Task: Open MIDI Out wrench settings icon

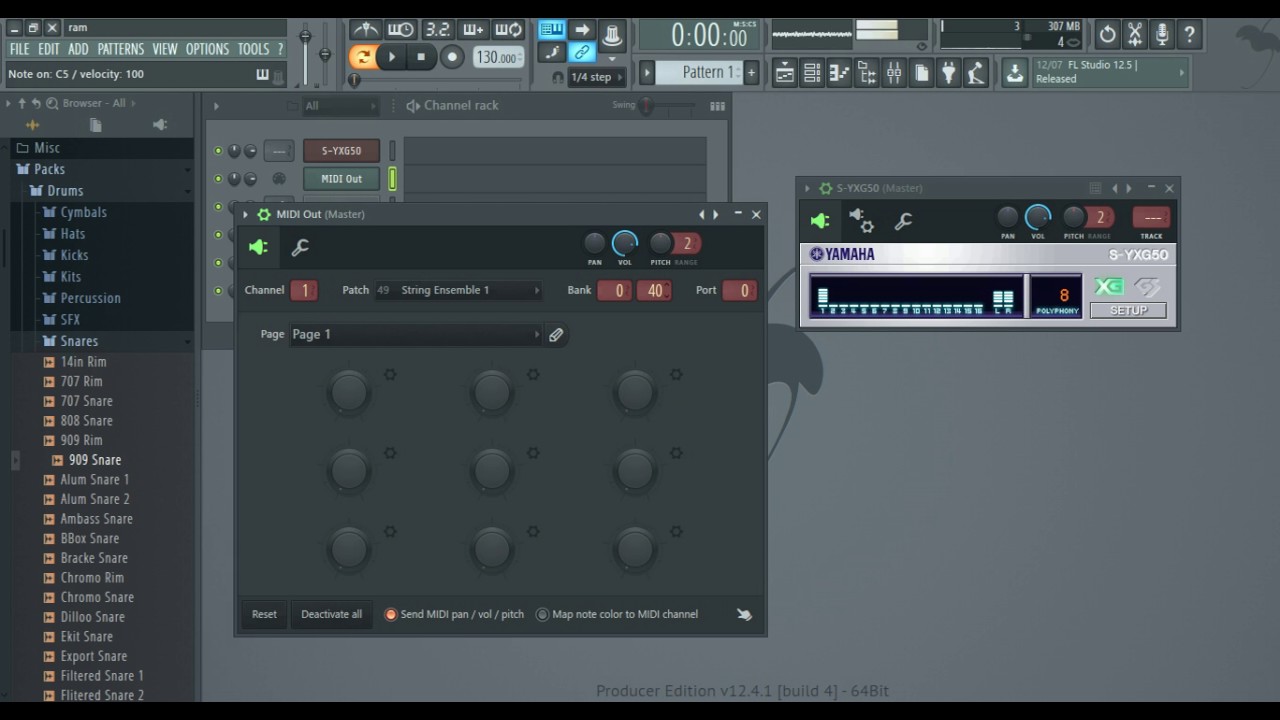Action: point(300,247)
